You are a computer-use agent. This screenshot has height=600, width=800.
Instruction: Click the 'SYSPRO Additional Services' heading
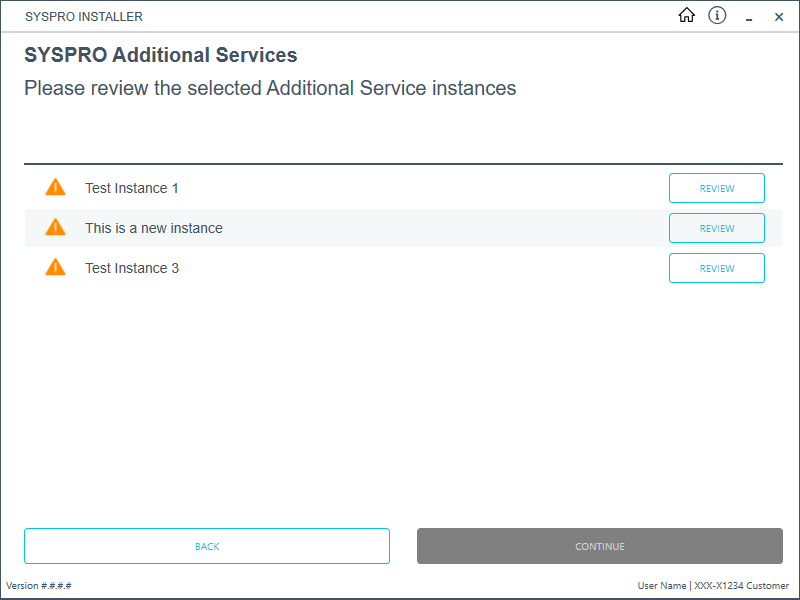pos(161,56)
